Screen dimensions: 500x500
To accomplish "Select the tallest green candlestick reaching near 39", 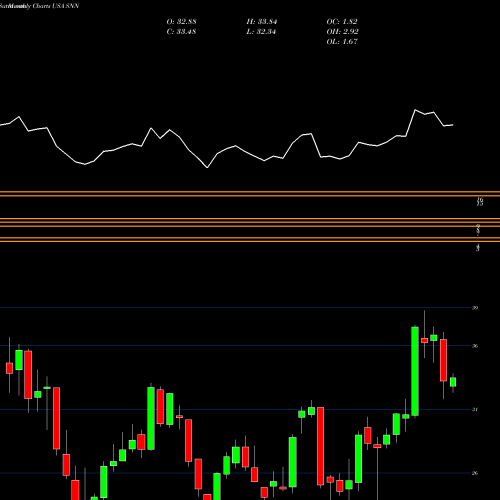I will [x=415, y=371].
